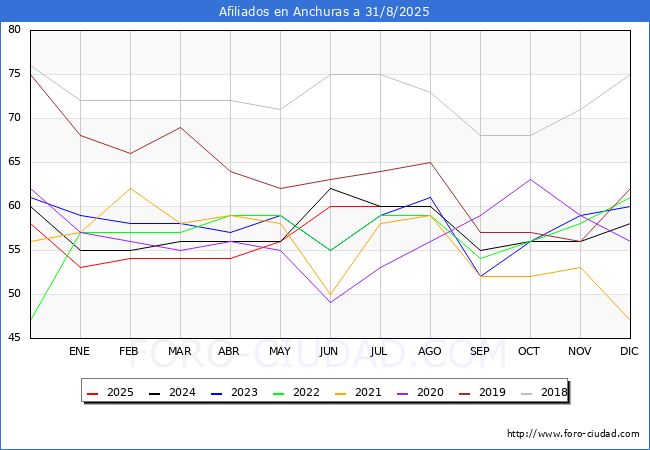The width and height of the screenshot is (650, 450).
Task: Click the purple 2020 line low point at JUN
Action: (330, 302)
